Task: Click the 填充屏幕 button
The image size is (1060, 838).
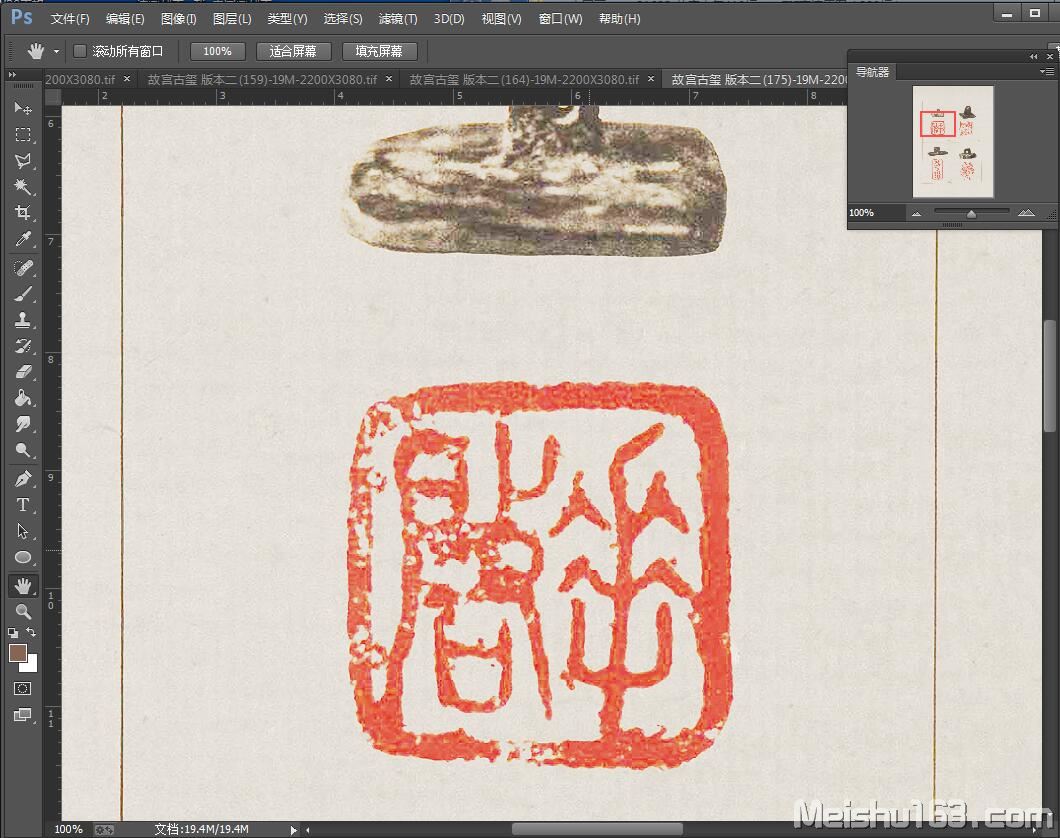Action: point(379,51)
